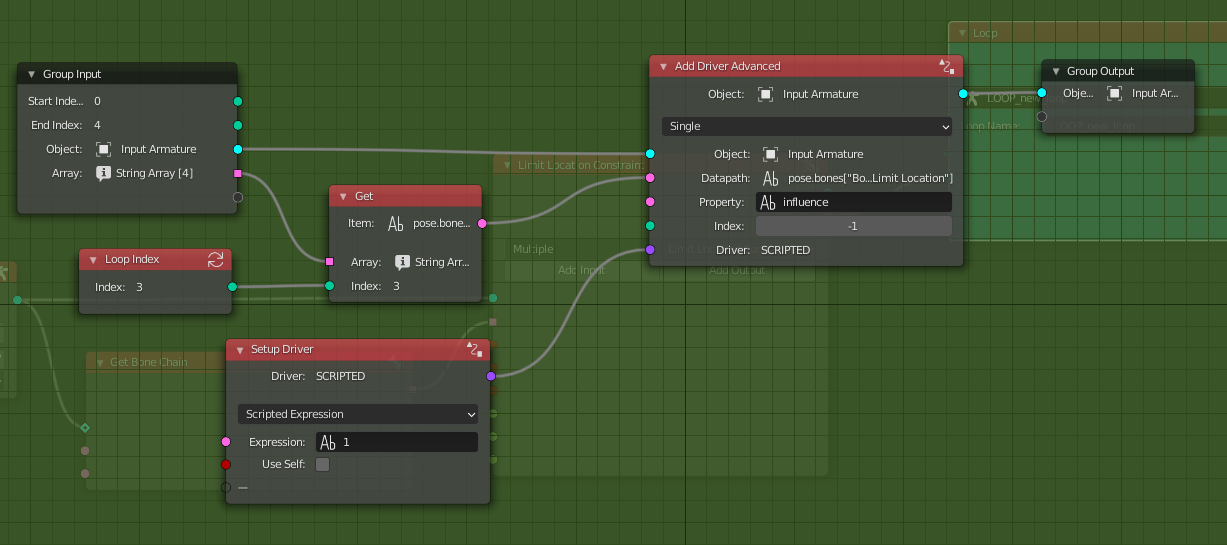Click the empty input socket on Group Output

coord(1042,116)
